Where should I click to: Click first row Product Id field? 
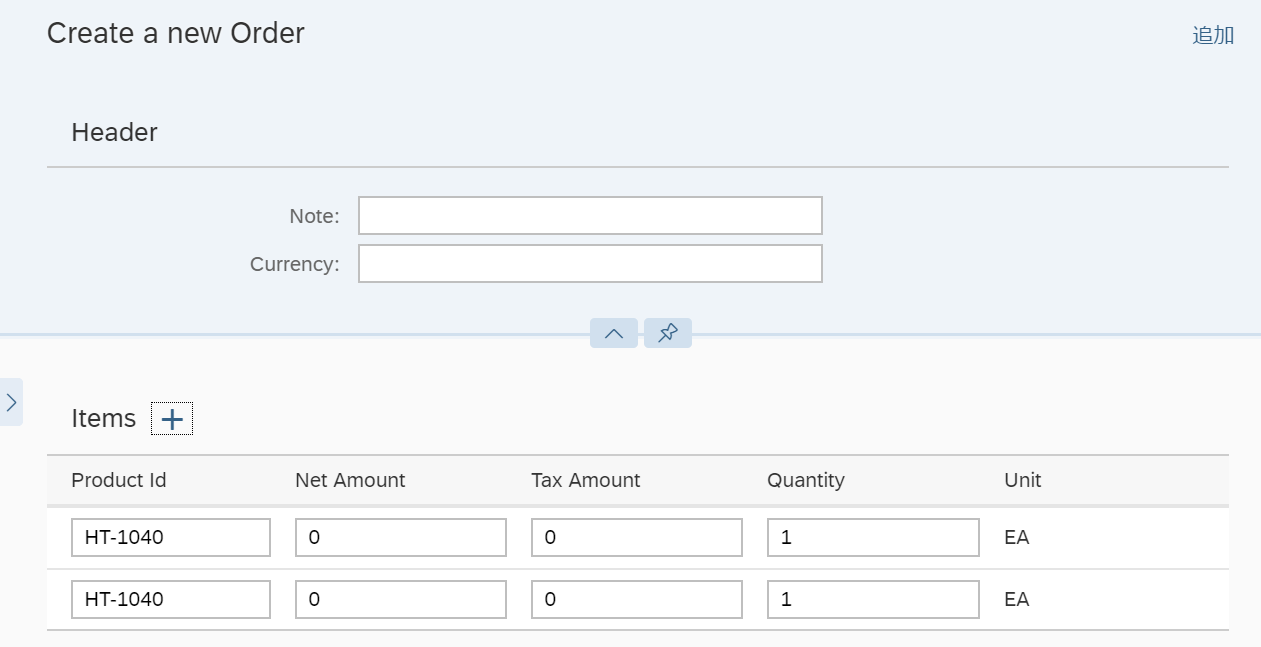tap(171, 538)
